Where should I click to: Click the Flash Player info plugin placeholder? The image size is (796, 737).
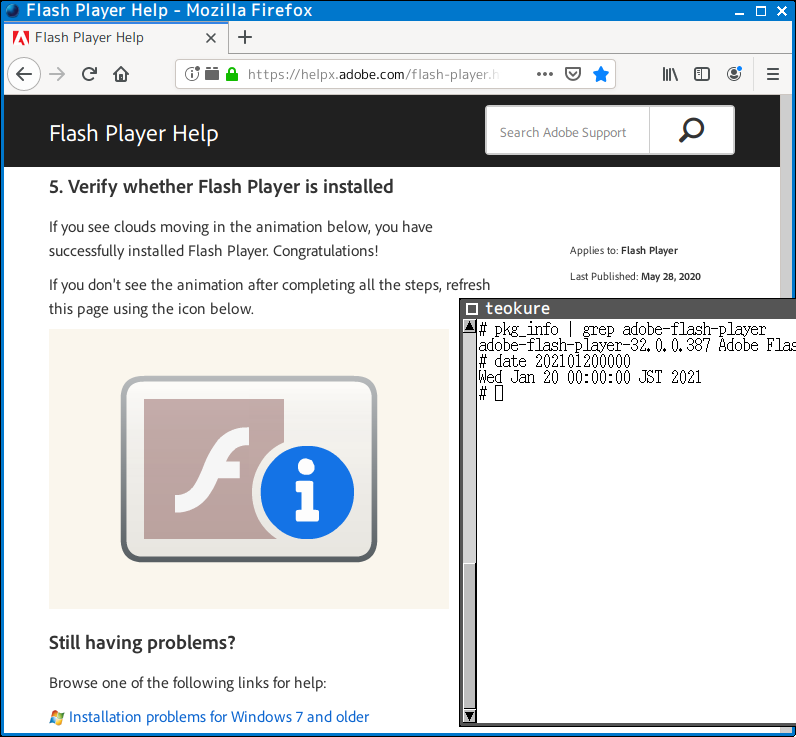pyautogui.click(x=249, y=468)
